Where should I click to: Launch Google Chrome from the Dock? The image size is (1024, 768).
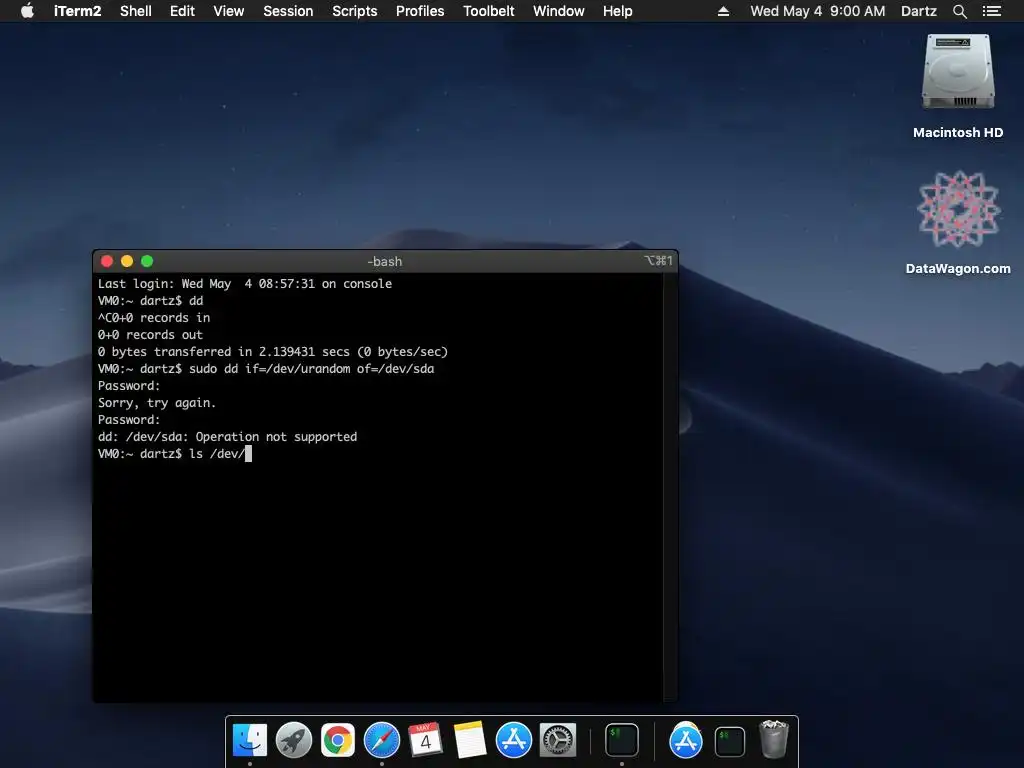point(338,740)
